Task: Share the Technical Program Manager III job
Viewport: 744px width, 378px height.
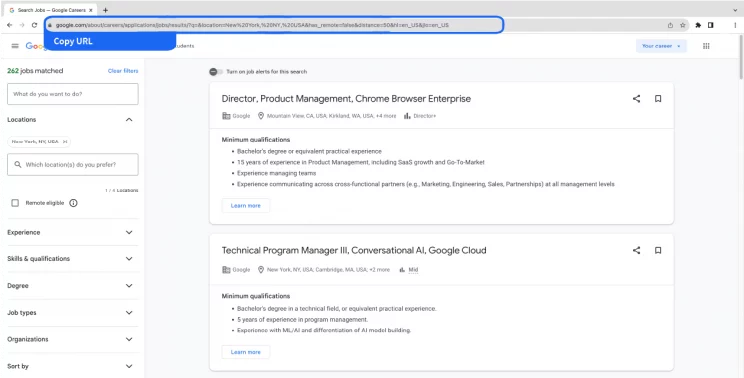Action: [636, 250]
